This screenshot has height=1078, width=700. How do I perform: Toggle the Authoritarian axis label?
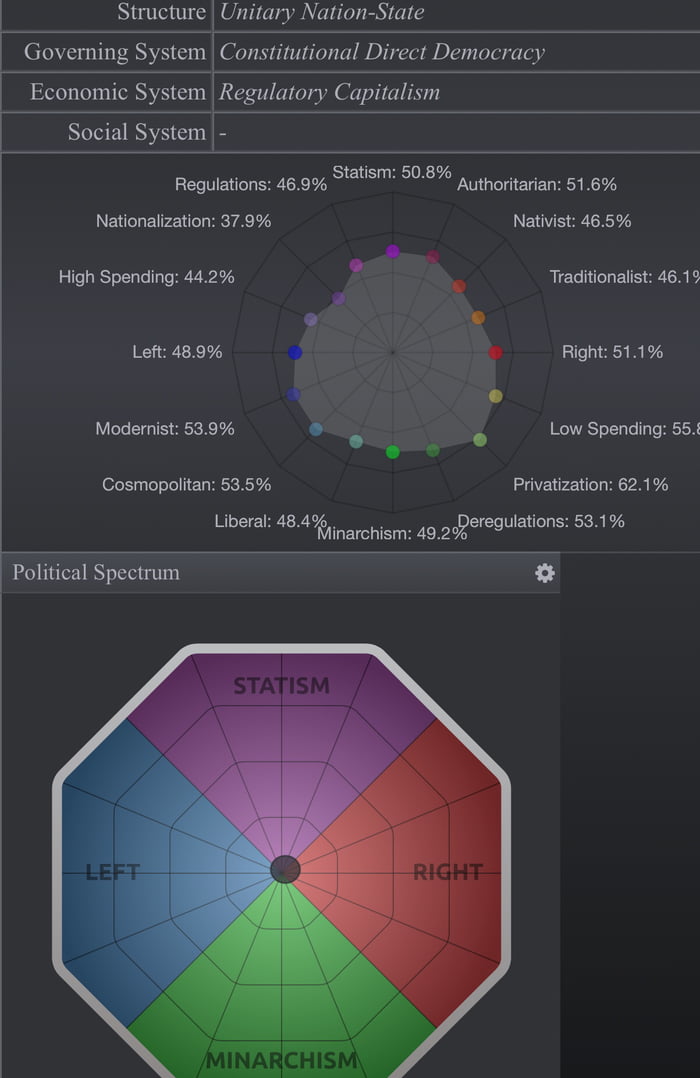536,184
